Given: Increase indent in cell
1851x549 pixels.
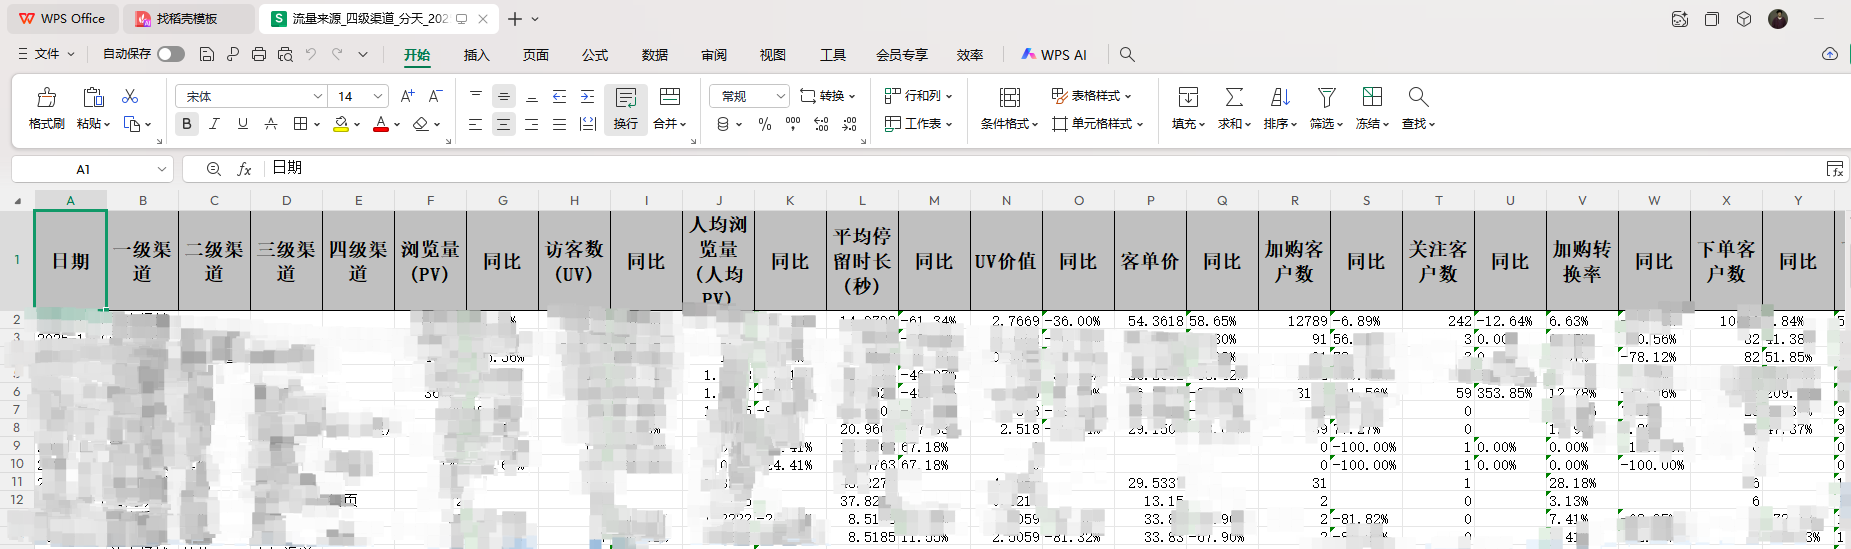Looking at the screenshot, I should tap(588, 96).
